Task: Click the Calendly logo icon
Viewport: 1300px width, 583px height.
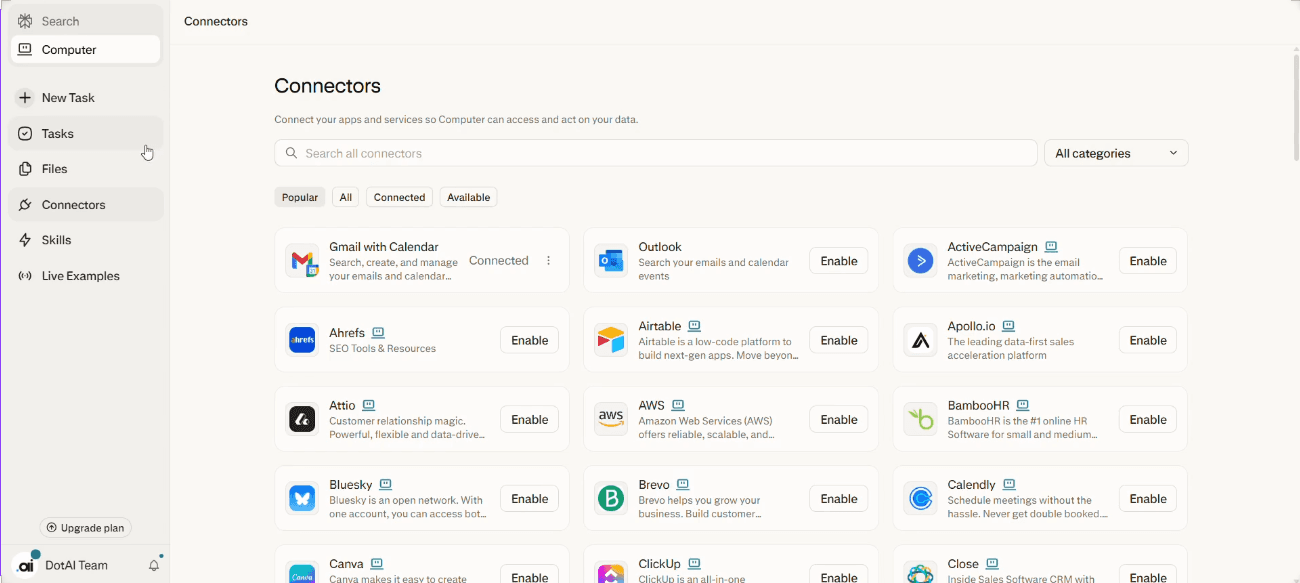Action: [x=920, y=498]
